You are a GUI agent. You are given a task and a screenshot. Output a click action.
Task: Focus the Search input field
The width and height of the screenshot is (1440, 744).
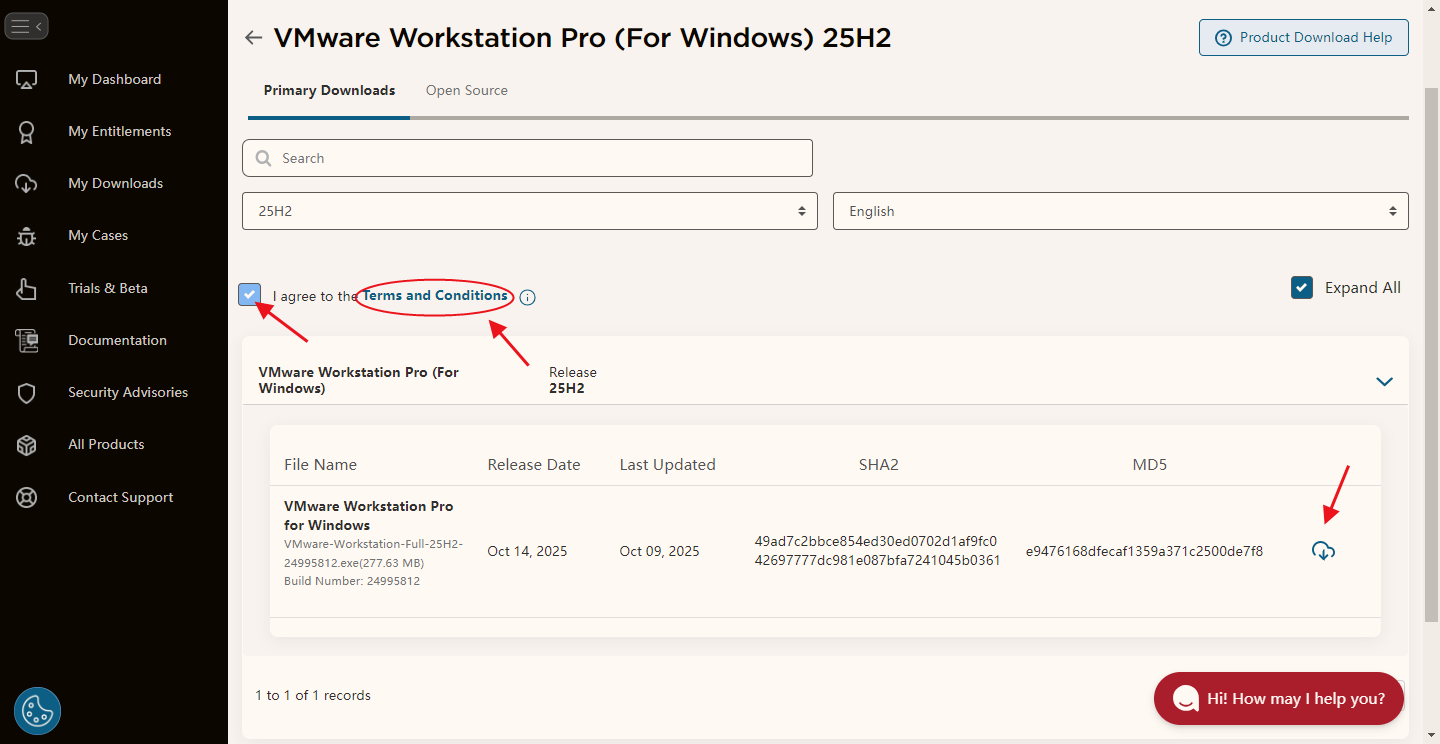(x=527, y=158)
